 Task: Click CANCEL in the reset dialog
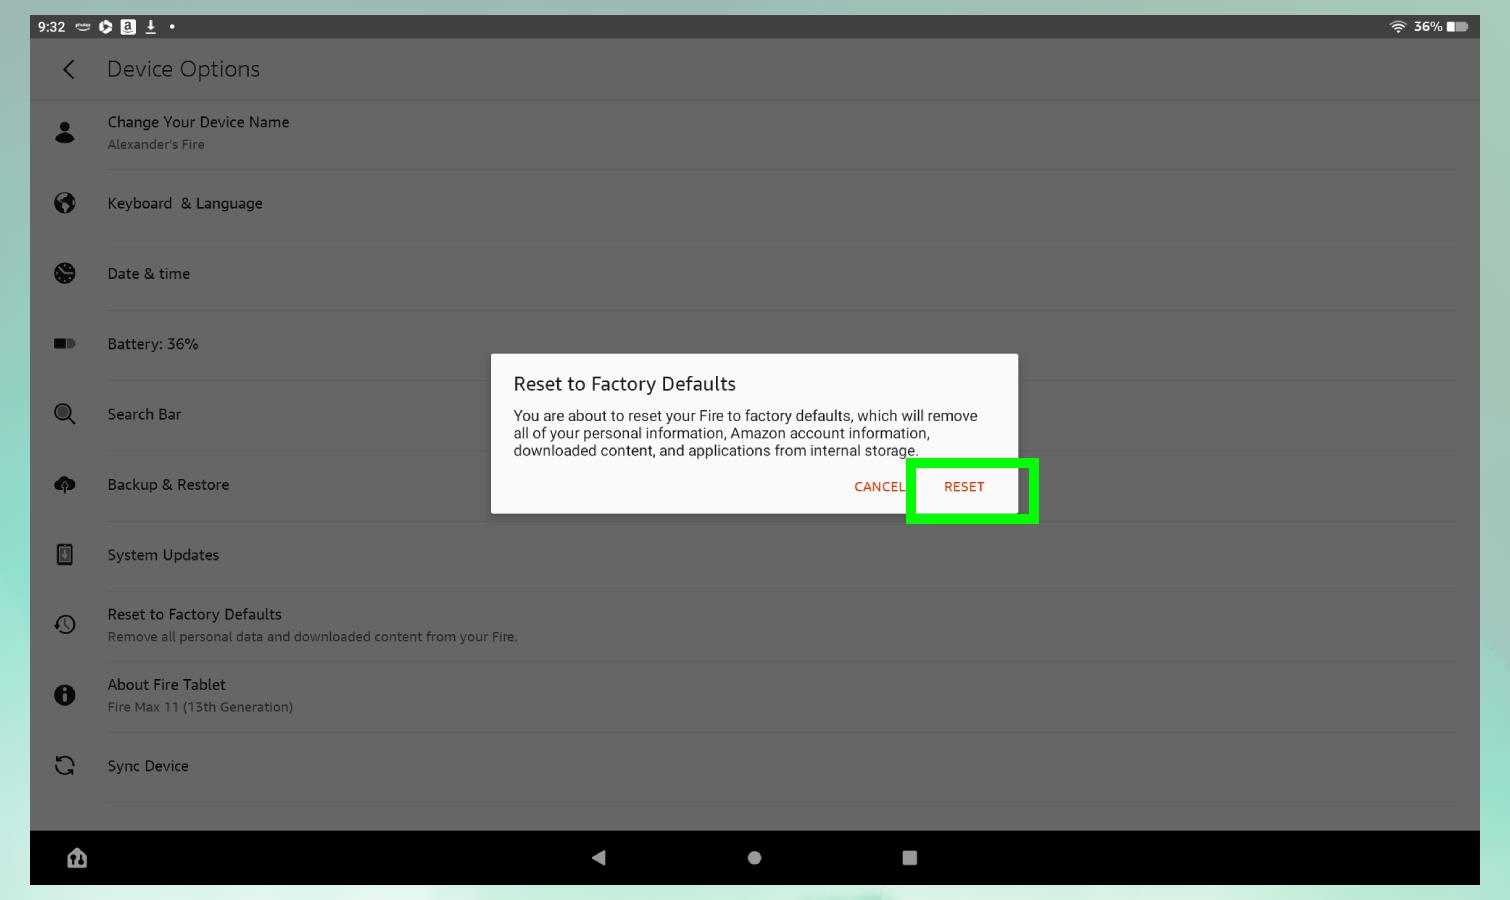pyautogui.click(x=879, y=487)
